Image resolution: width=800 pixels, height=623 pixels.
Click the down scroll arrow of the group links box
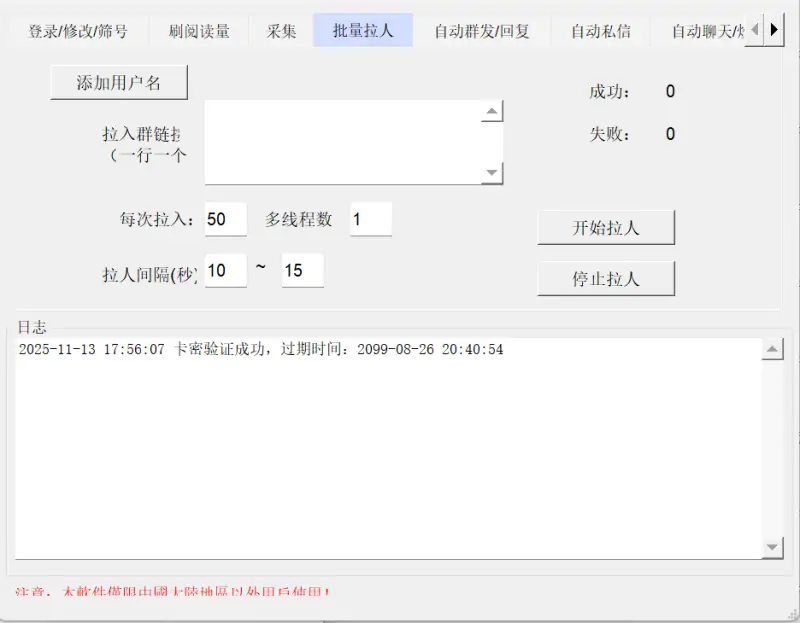491,174
